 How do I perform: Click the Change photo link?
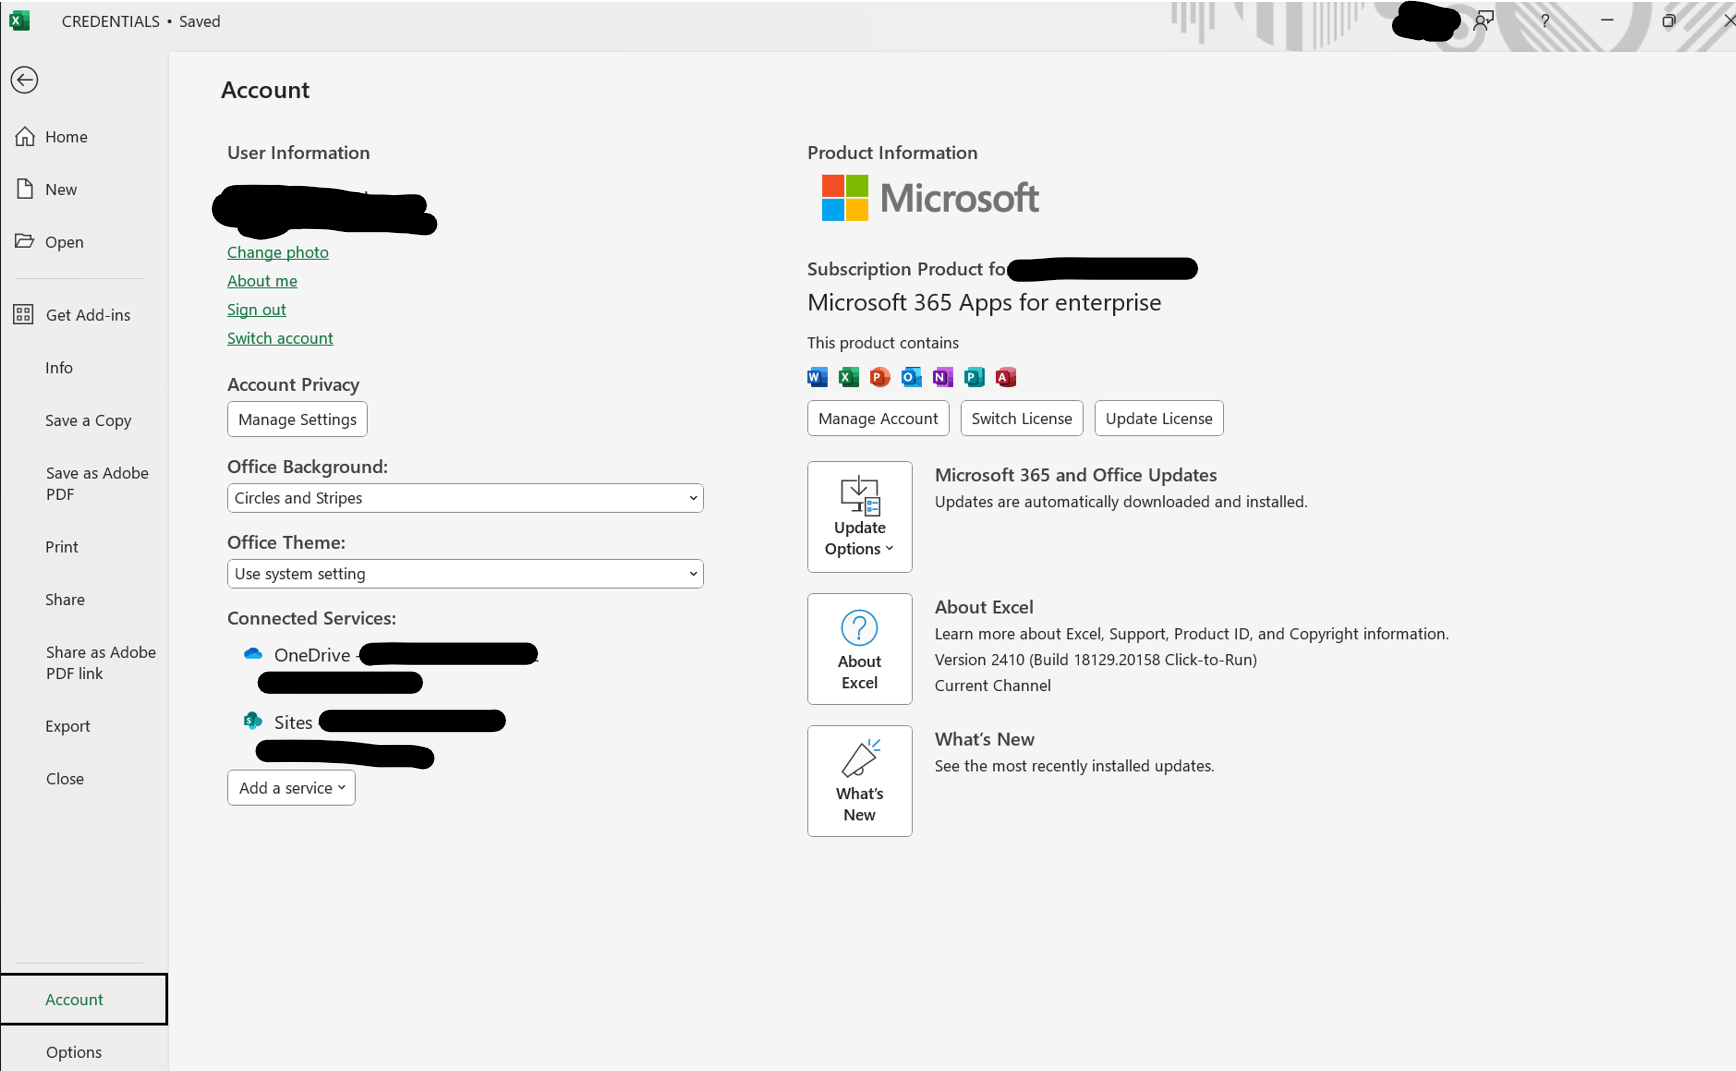(278, 252)
